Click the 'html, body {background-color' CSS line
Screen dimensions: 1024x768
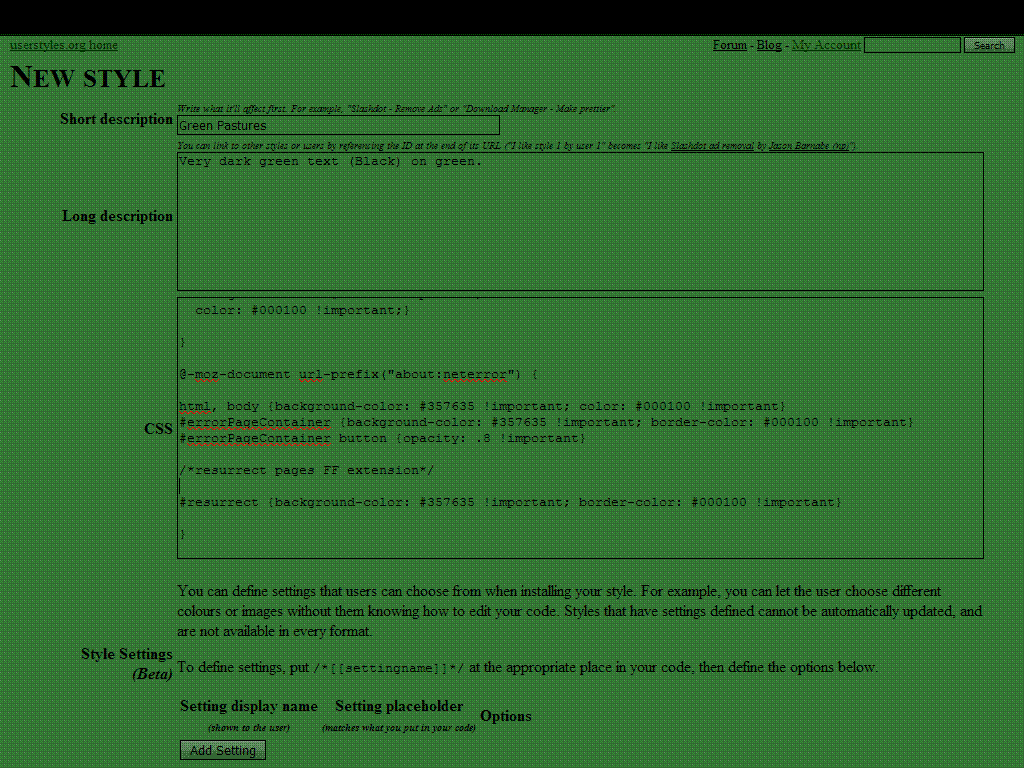pos(483,406)
